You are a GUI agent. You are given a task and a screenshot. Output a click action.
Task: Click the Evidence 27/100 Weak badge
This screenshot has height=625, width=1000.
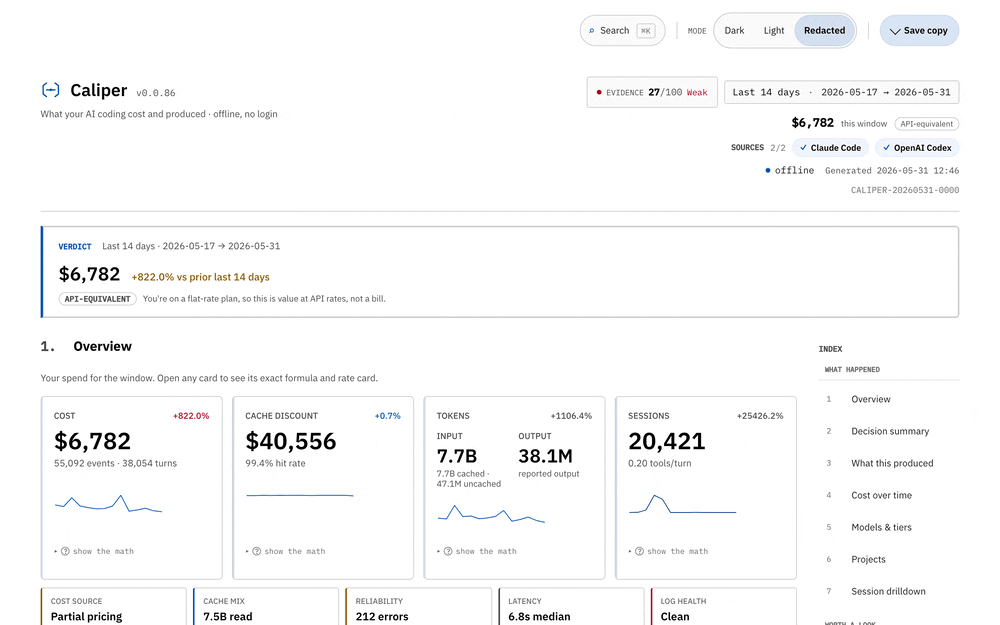coord(652,92)
